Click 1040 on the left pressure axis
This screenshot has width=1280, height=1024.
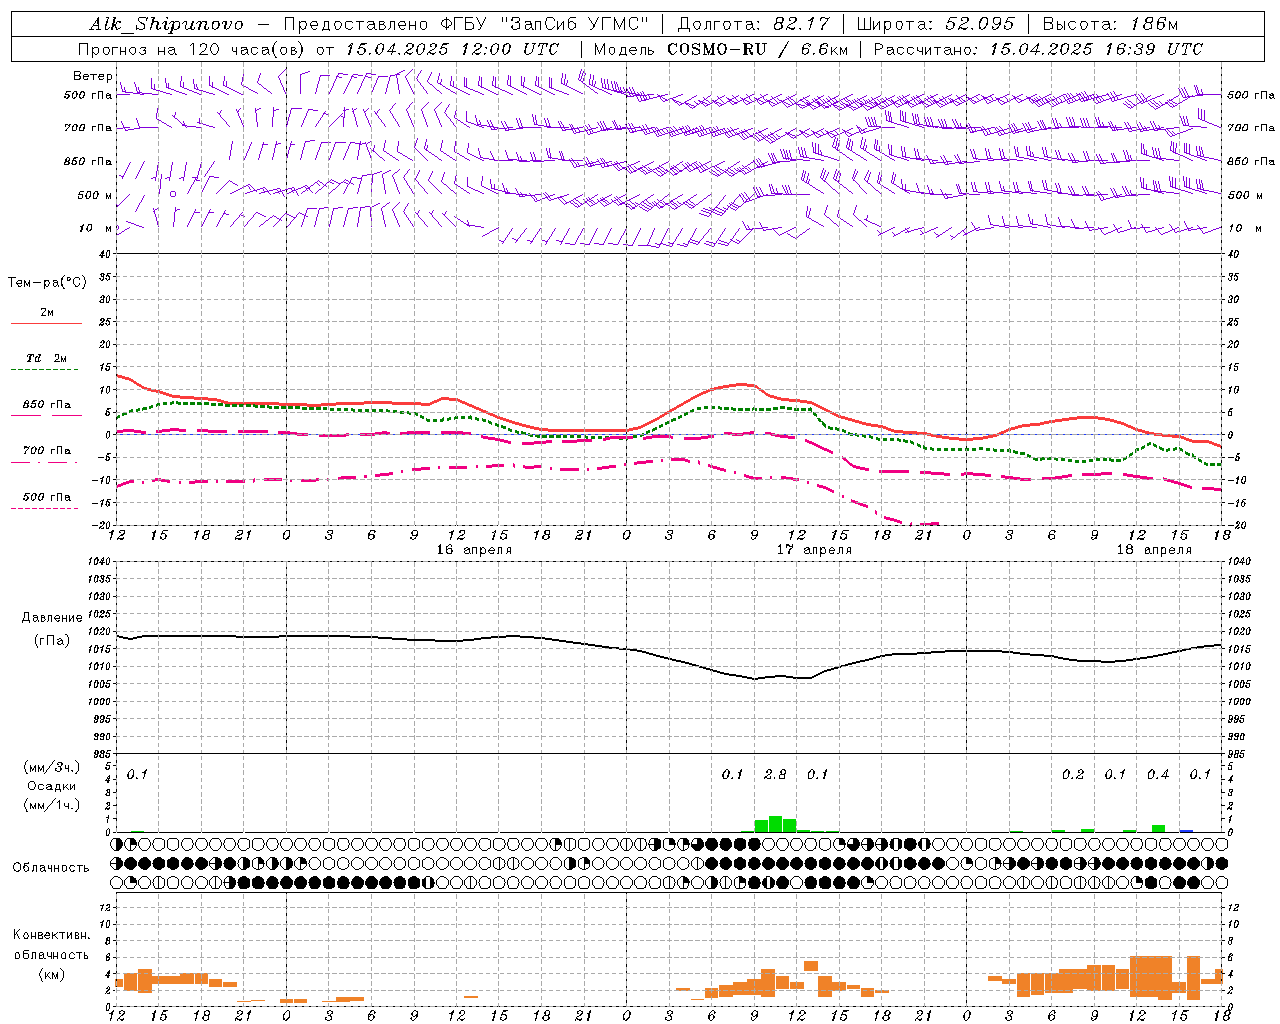coord(99,562)
